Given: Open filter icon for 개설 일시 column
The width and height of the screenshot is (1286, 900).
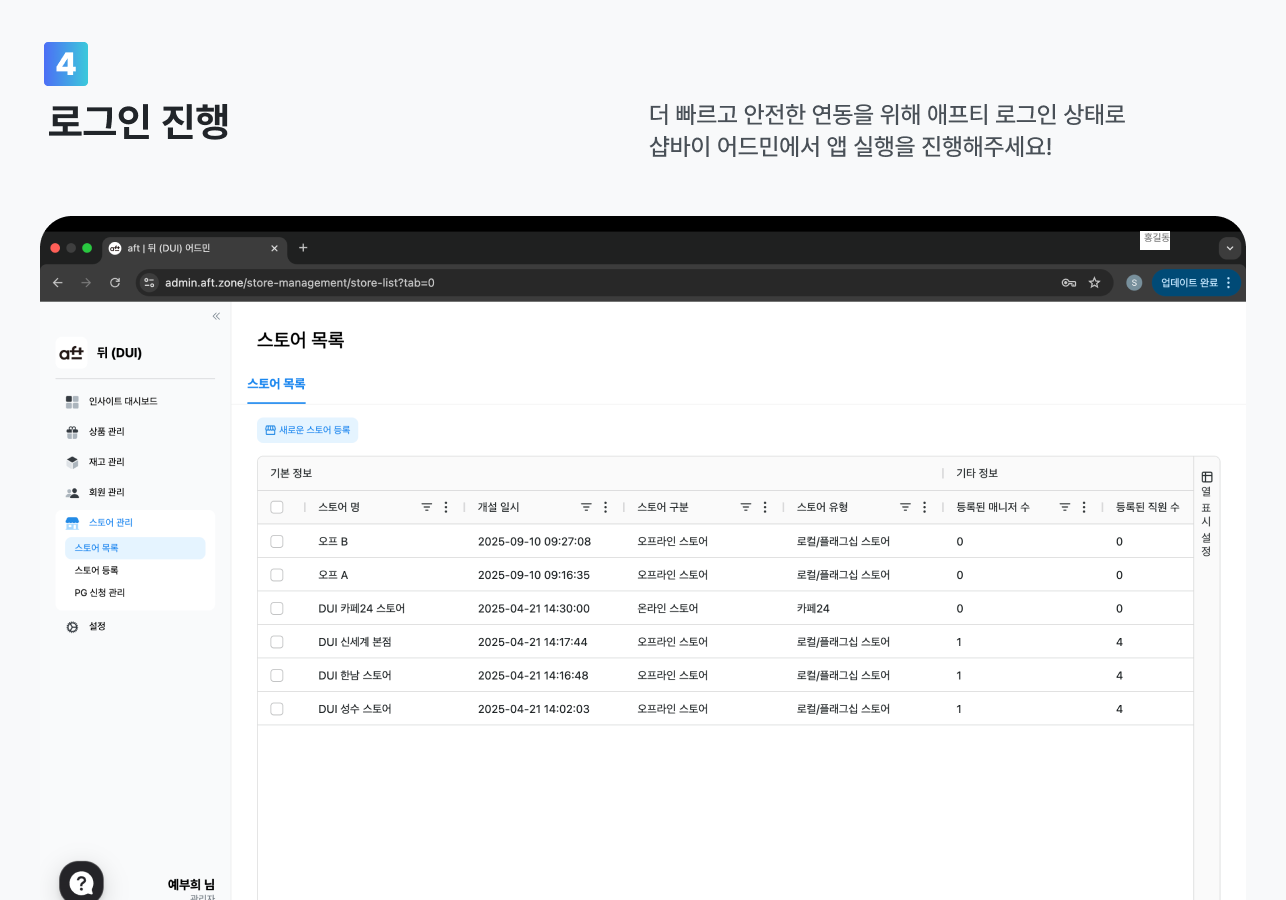Looking at the screenshot, I should tap(586, 507).
